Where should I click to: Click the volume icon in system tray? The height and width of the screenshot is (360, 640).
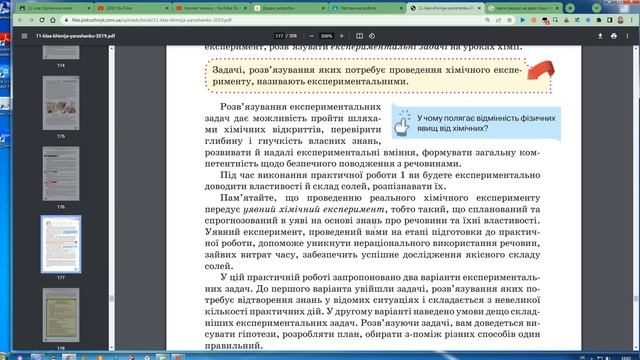608,358
